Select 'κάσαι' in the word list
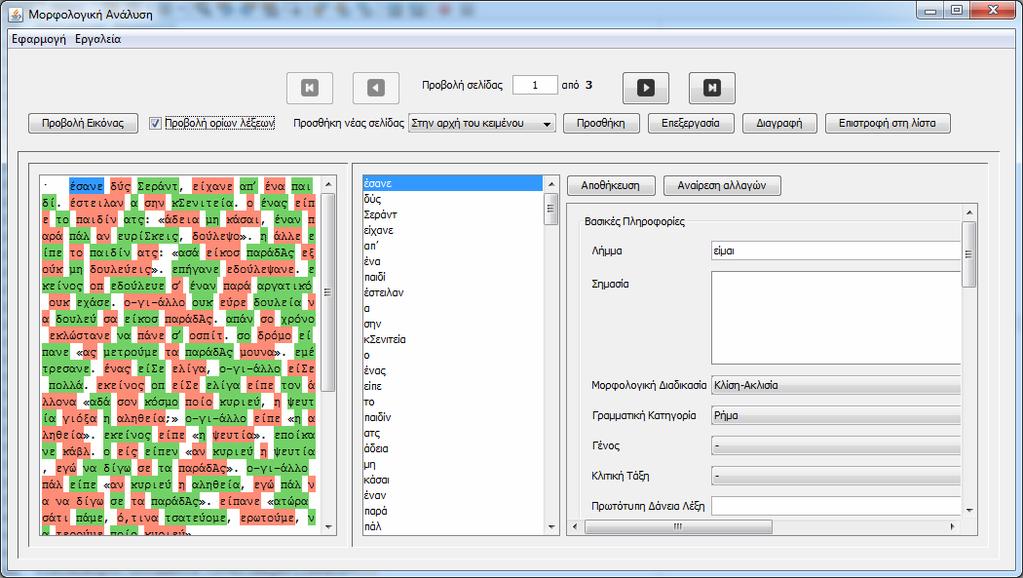1023x578 pixels. tap(453, 480)
